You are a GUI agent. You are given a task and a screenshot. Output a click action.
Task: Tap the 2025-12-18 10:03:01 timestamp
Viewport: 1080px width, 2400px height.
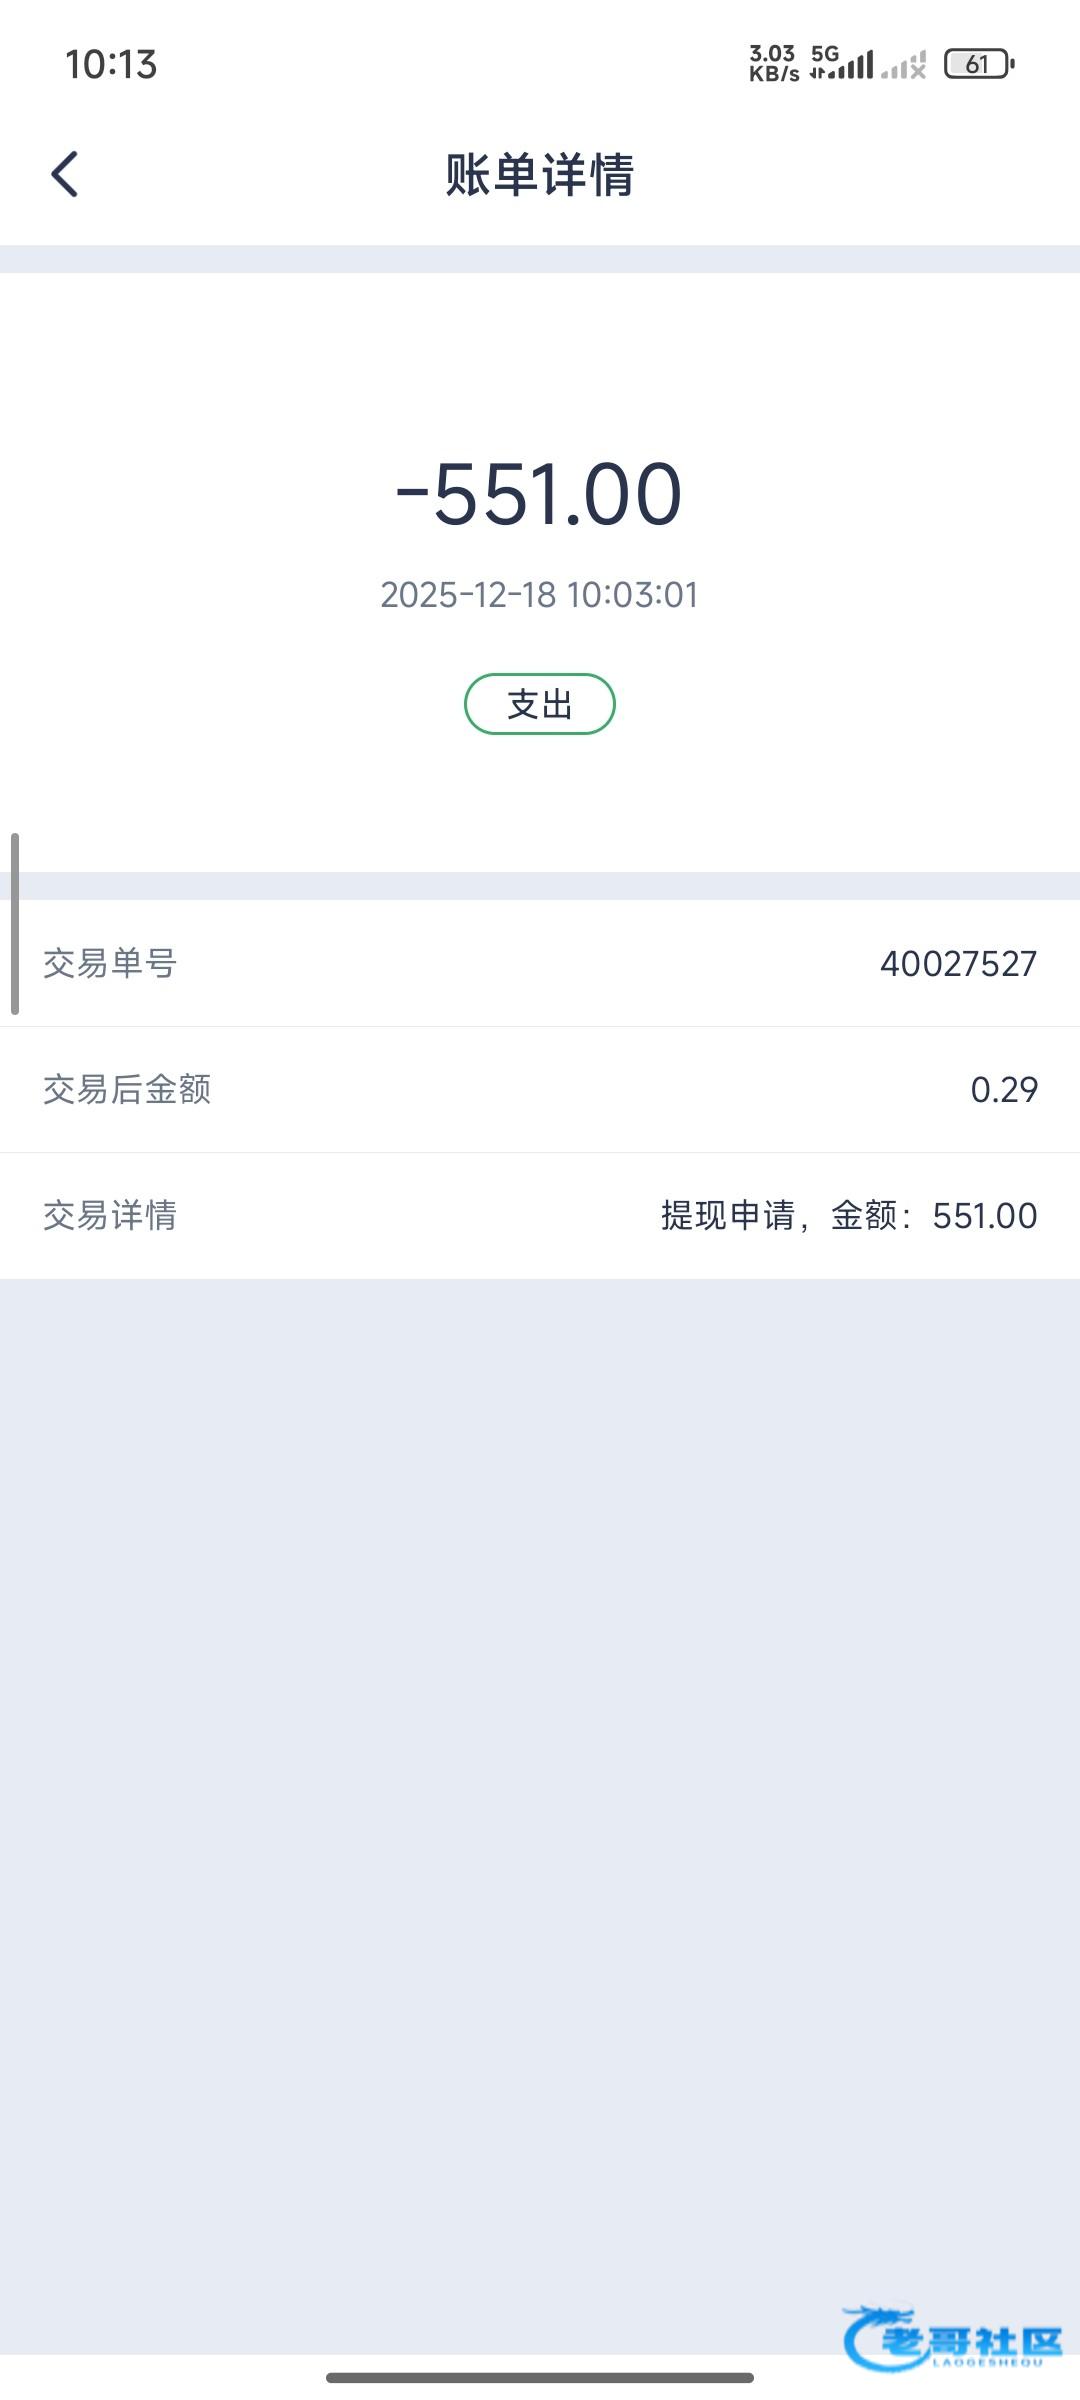point(539,595)
